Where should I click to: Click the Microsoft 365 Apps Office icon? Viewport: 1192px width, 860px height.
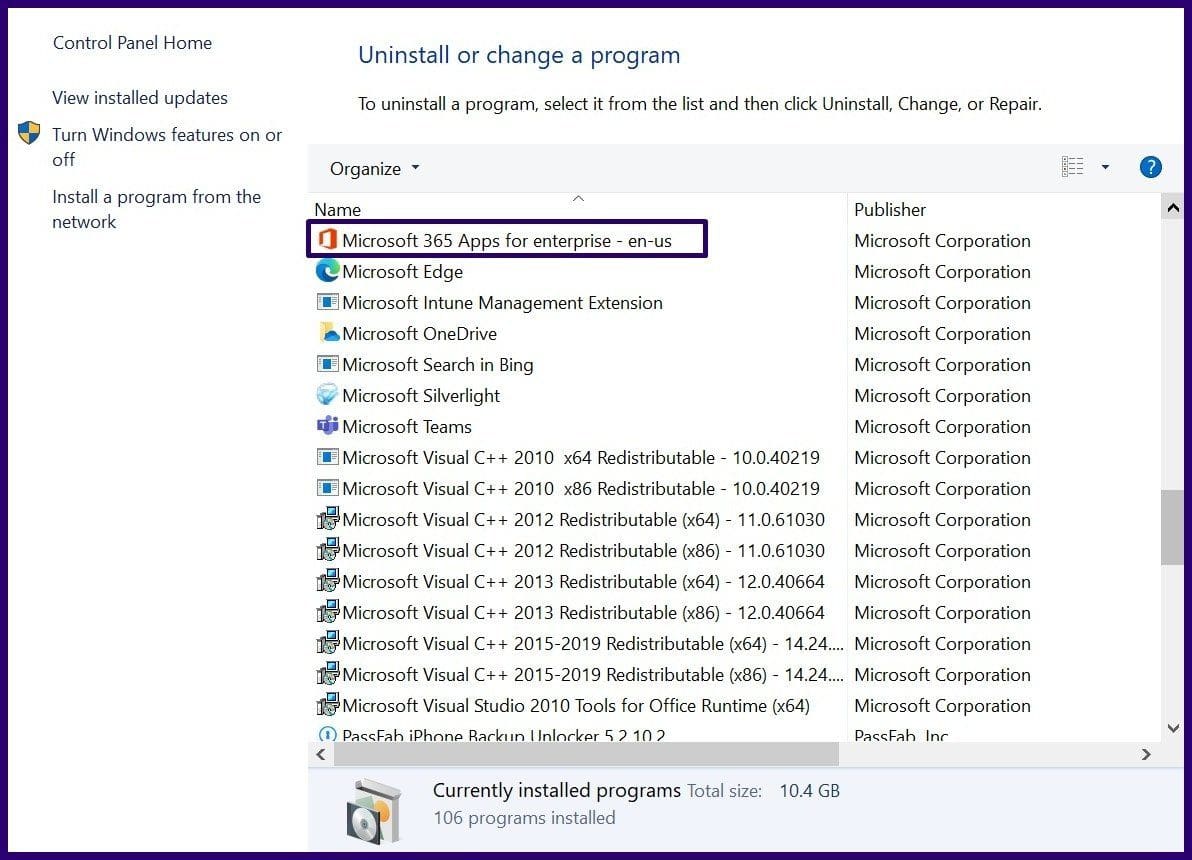pos(328,240)
